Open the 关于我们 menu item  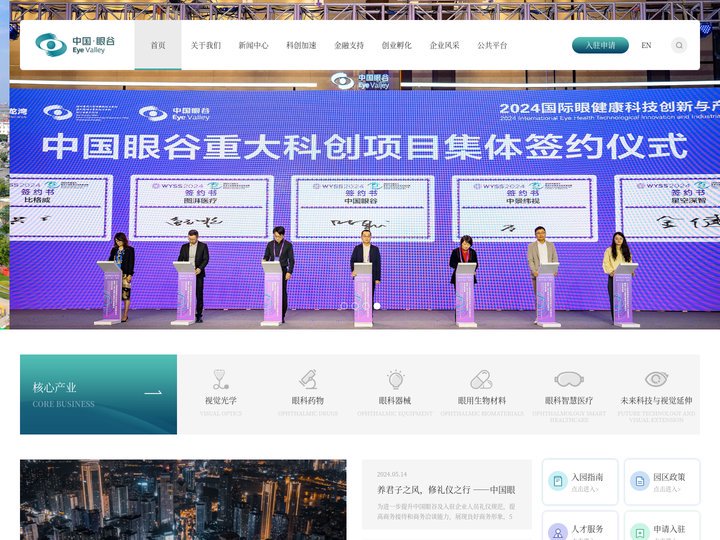tap(206, 45)
